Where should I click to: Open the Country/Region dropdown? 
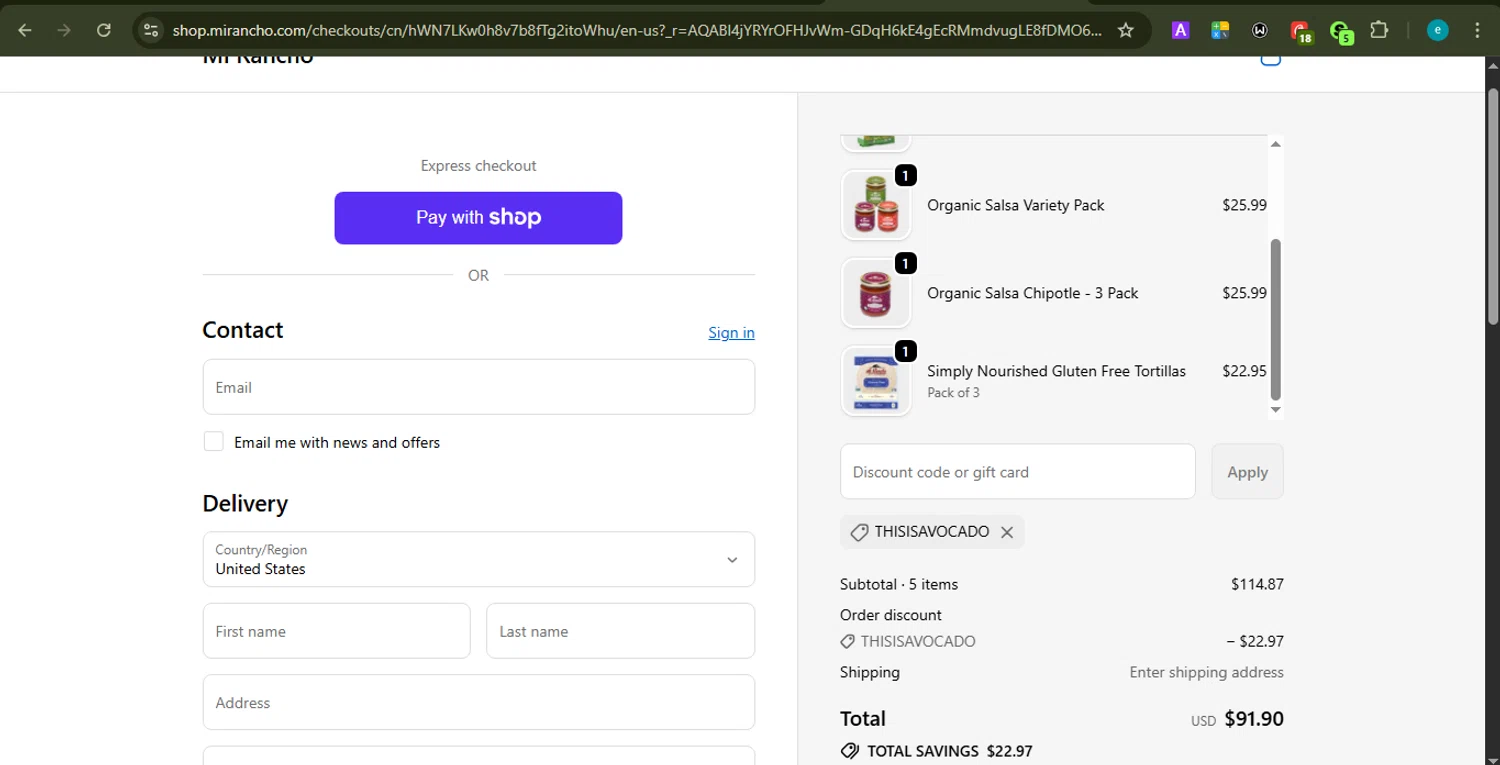[479, 559]
